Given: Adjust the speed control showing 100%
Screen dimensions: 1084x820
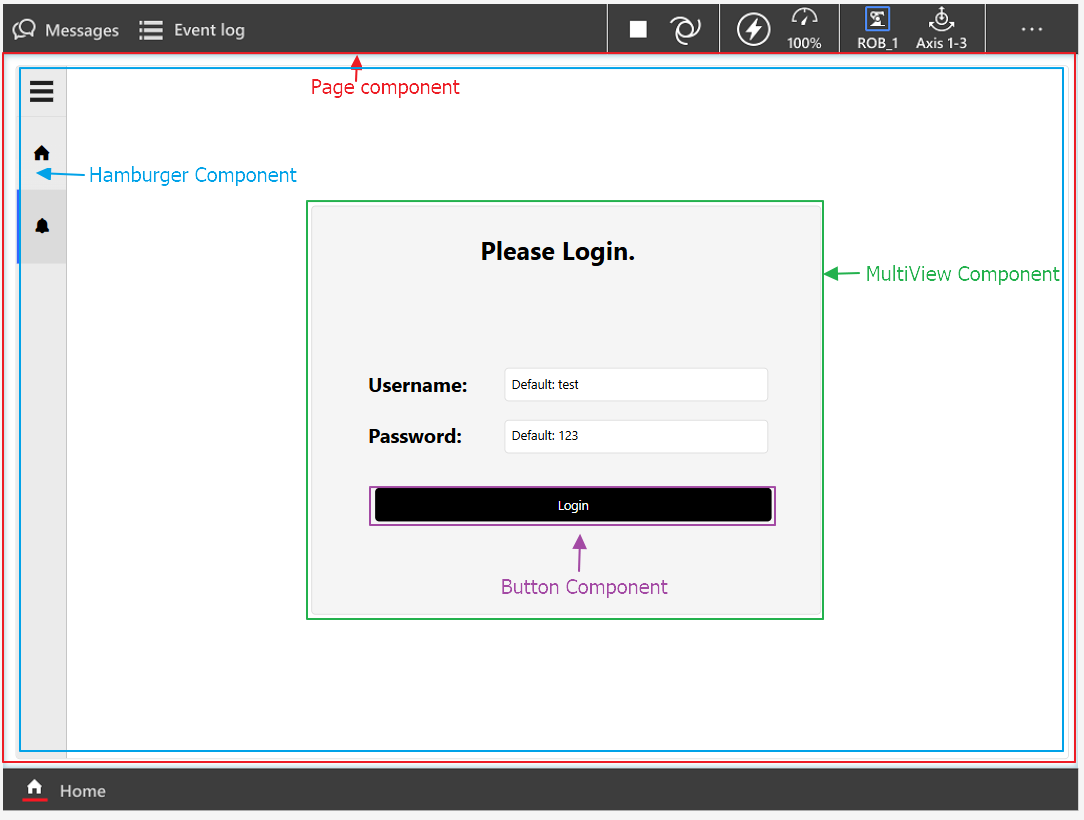Looking at the screenshot, I should pos(804,29).
